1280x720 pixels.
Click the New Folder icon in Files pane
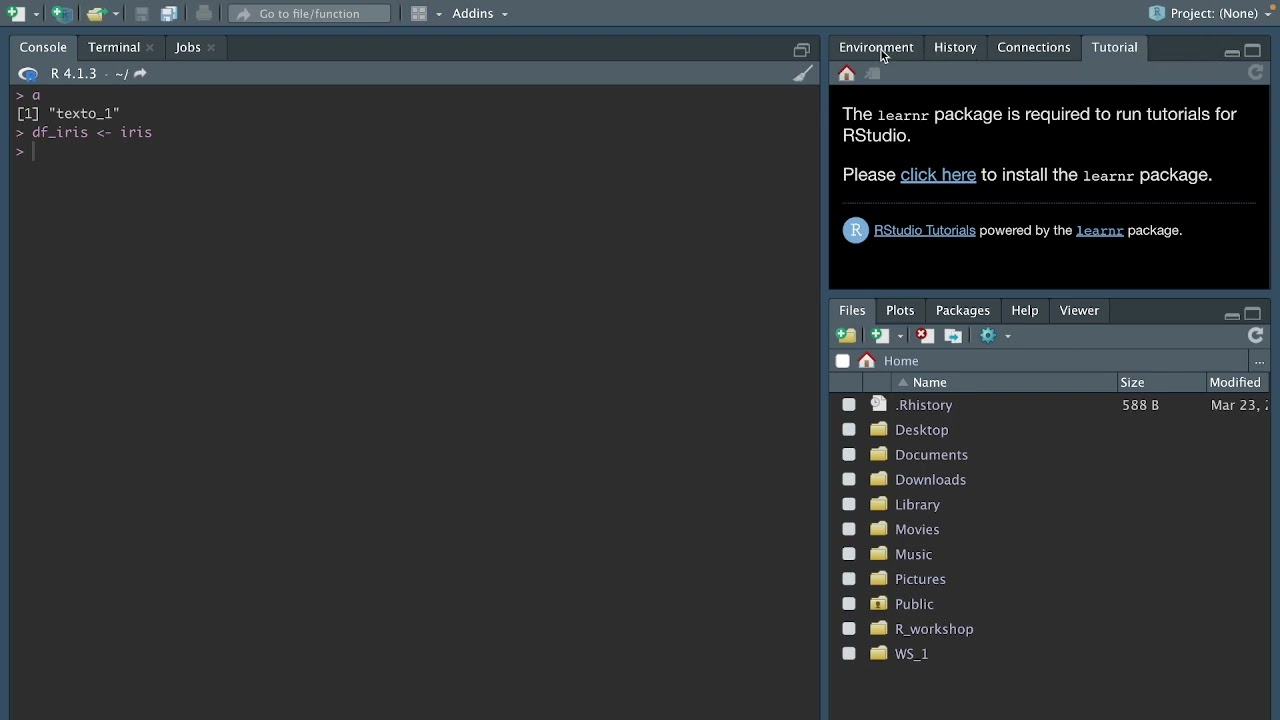click(x=847, y=336)
